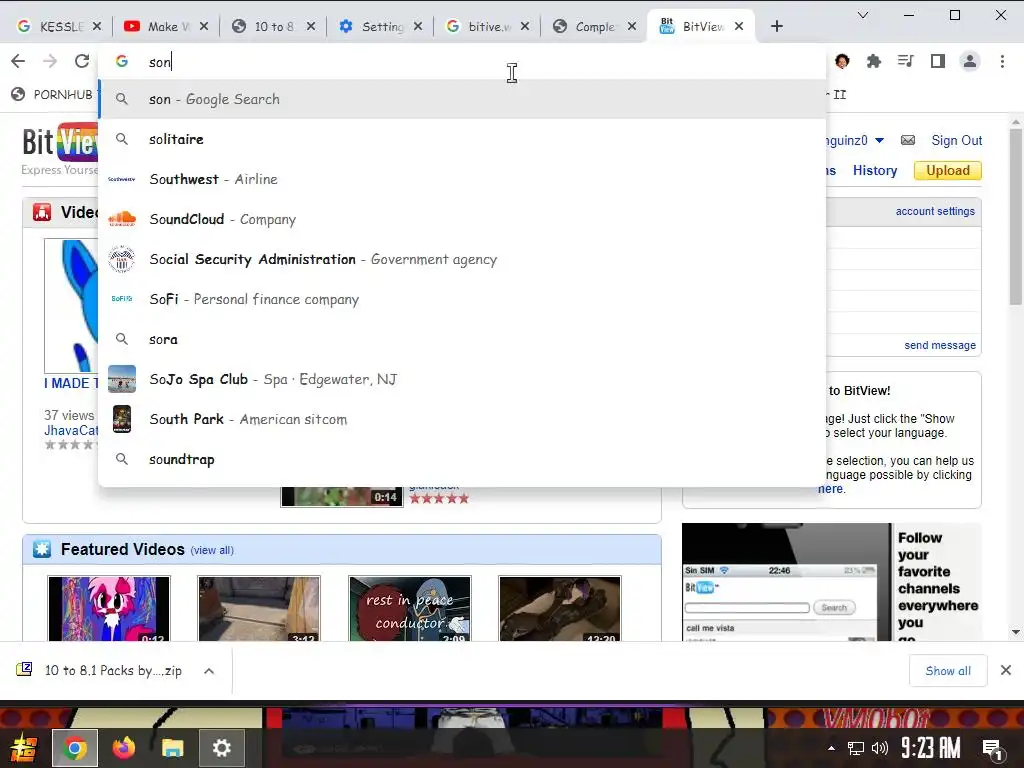The width and height of the screenshot is (1024, 768).
Task: Choose the South Park suggestion
Action: [462, 419]
